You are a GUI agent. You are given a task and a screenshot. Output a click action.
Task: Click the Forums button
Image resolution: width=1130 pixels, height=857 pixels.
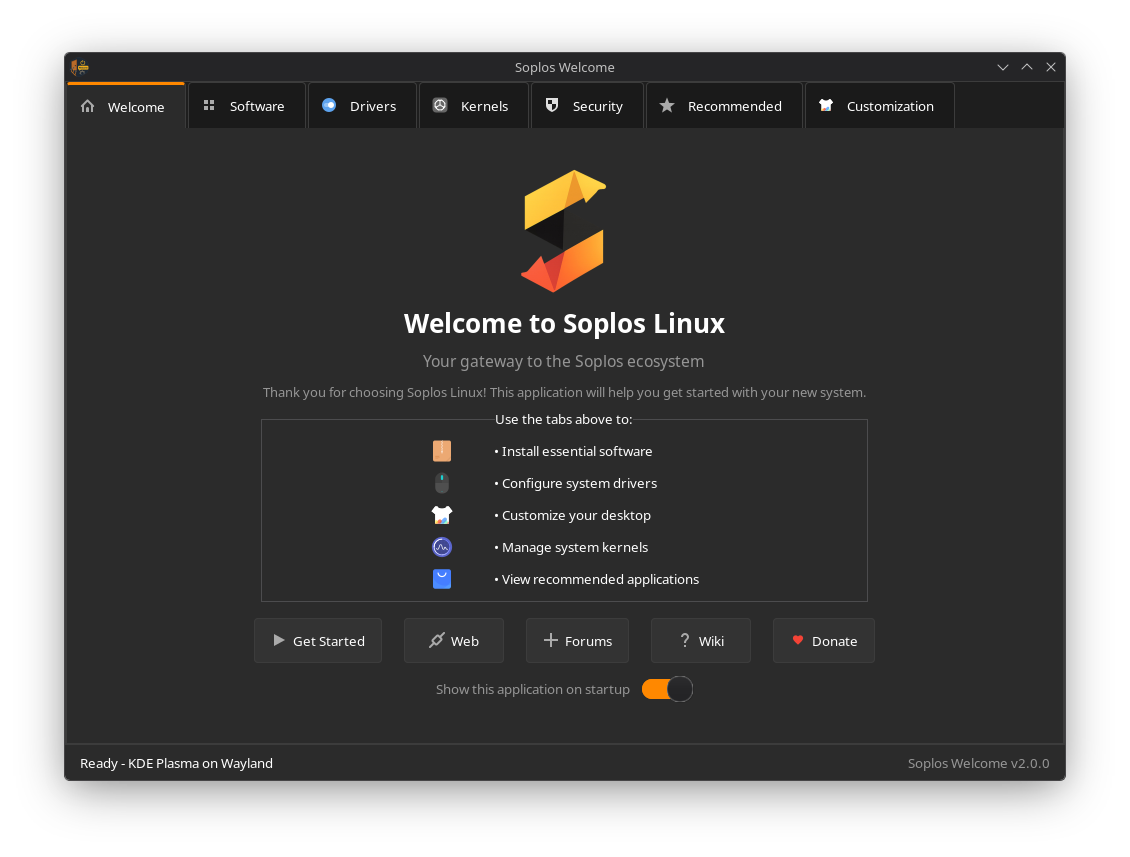coord(577,641)
